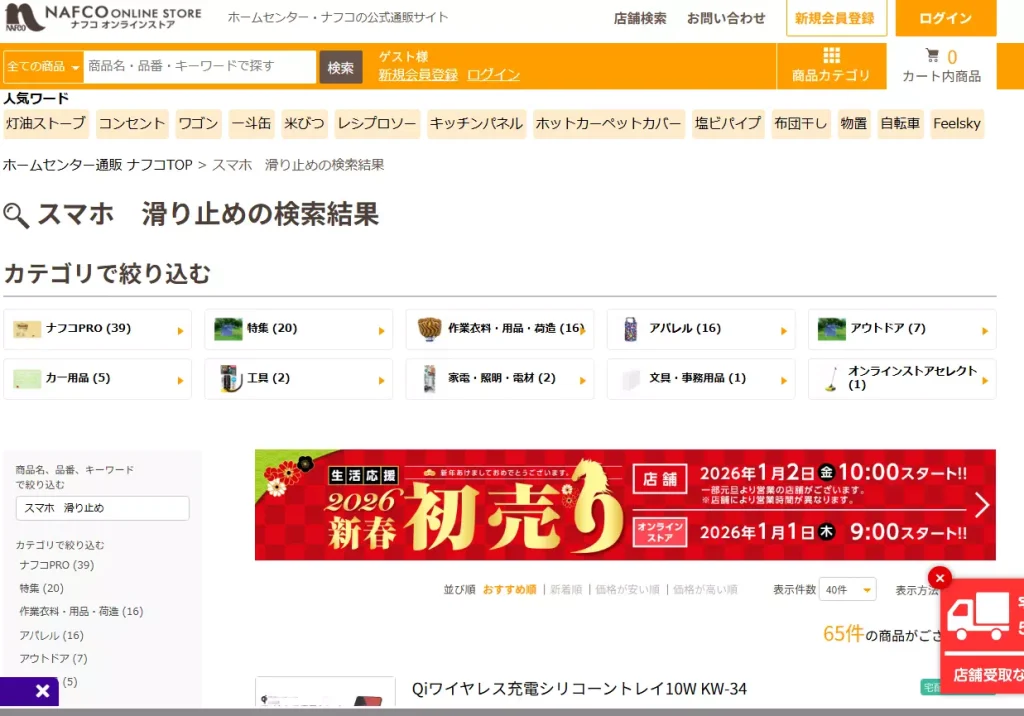Advance the banner with the right arrow
Viewport: 1024px width, 716px height.
981,505
